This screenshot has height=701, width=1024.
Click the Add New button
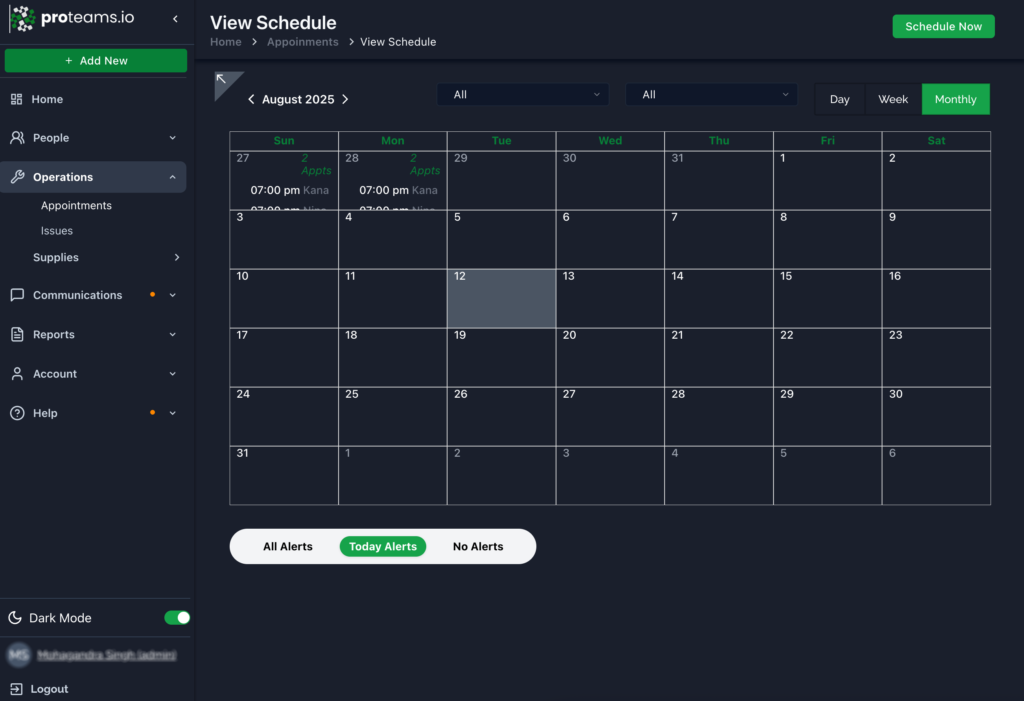pos(95,61)
